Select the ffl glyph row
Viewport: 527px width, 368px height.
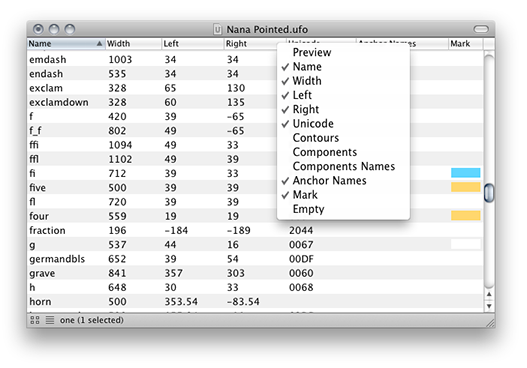click(255, 159)
